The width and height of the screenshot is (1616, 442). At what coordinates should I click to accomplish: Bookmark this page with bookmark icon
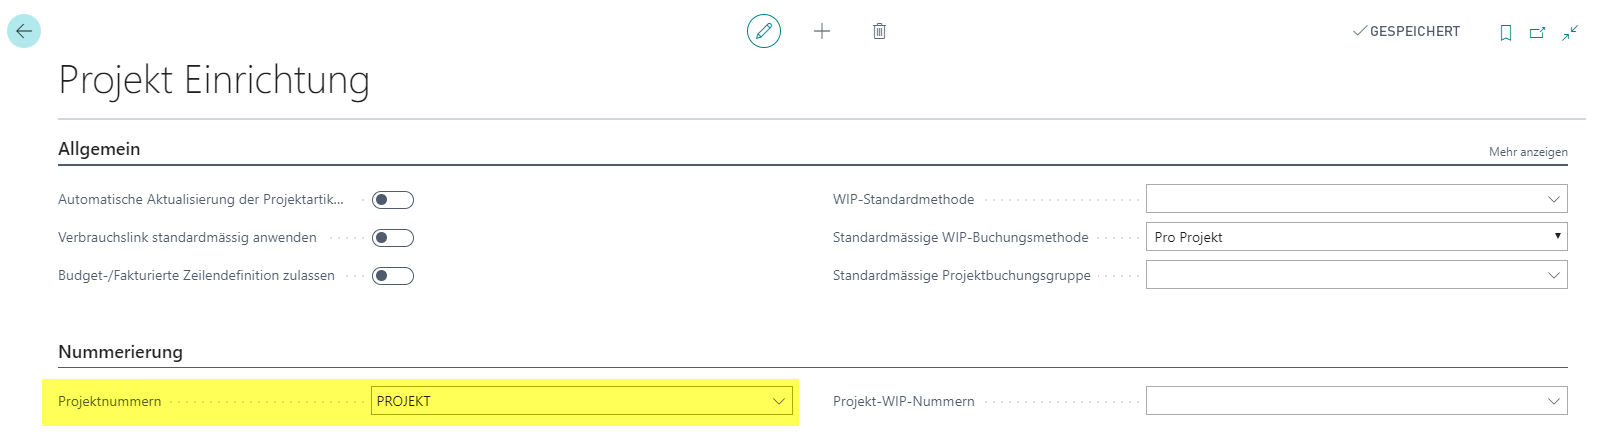click(1506, 33)
